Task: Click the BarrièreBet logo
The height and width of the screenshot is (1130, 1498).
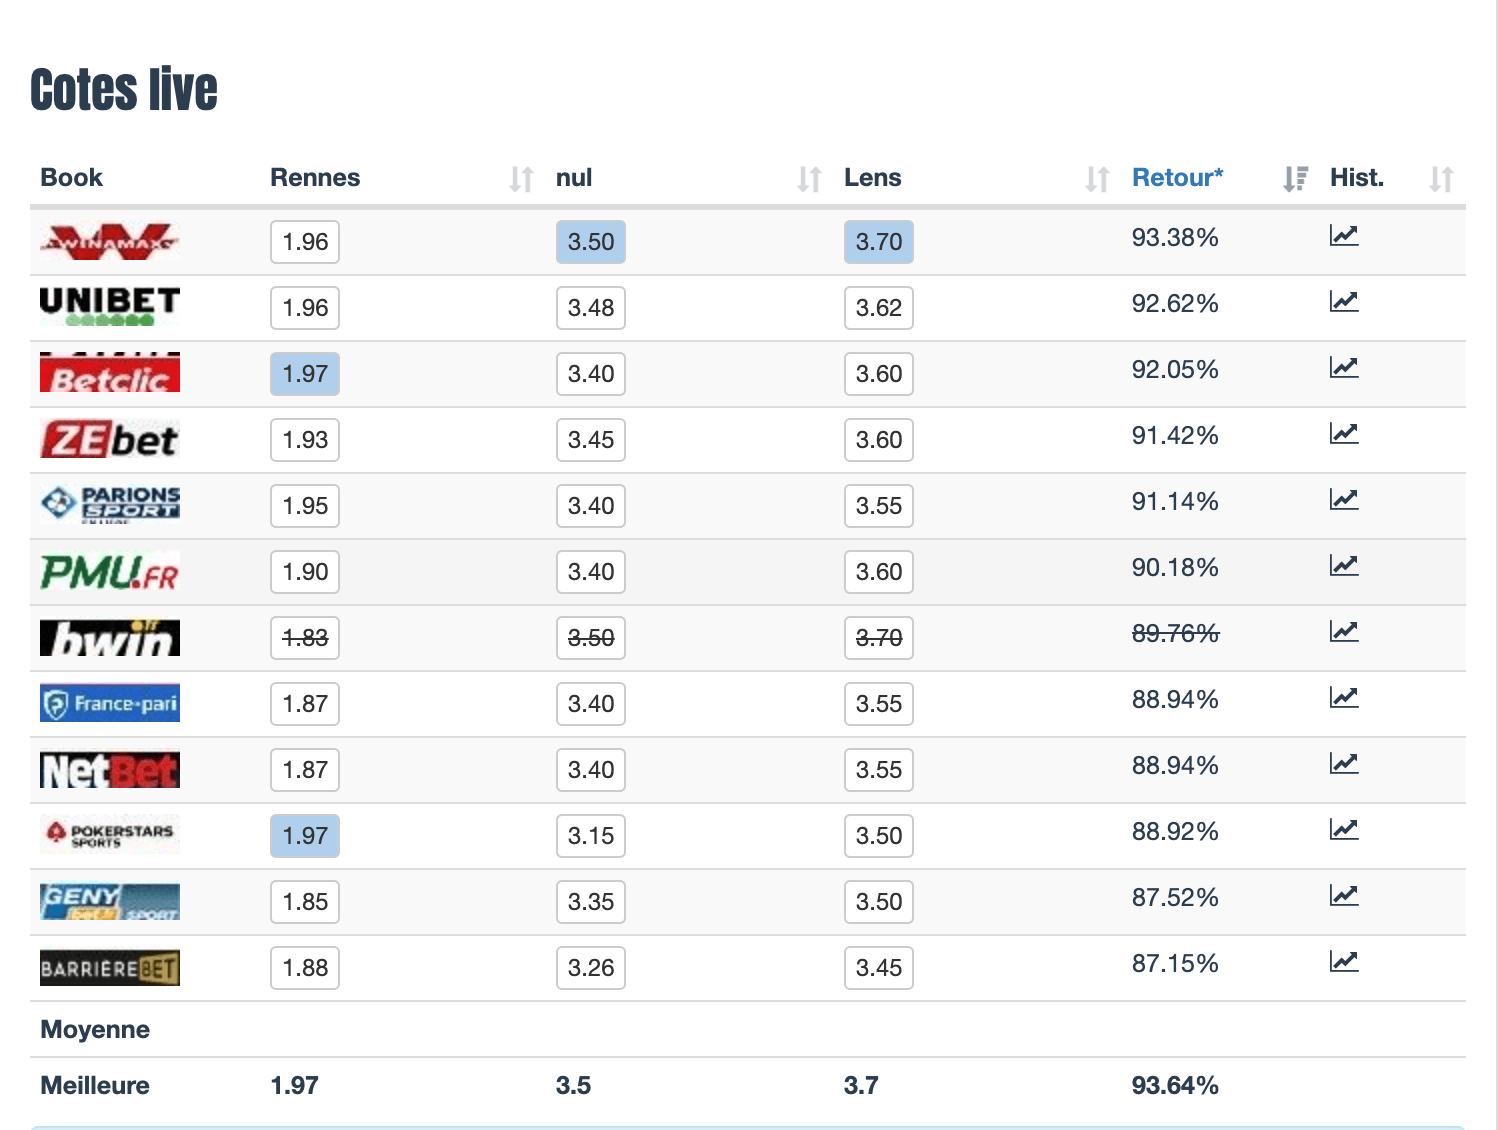Action: [110, 967]
